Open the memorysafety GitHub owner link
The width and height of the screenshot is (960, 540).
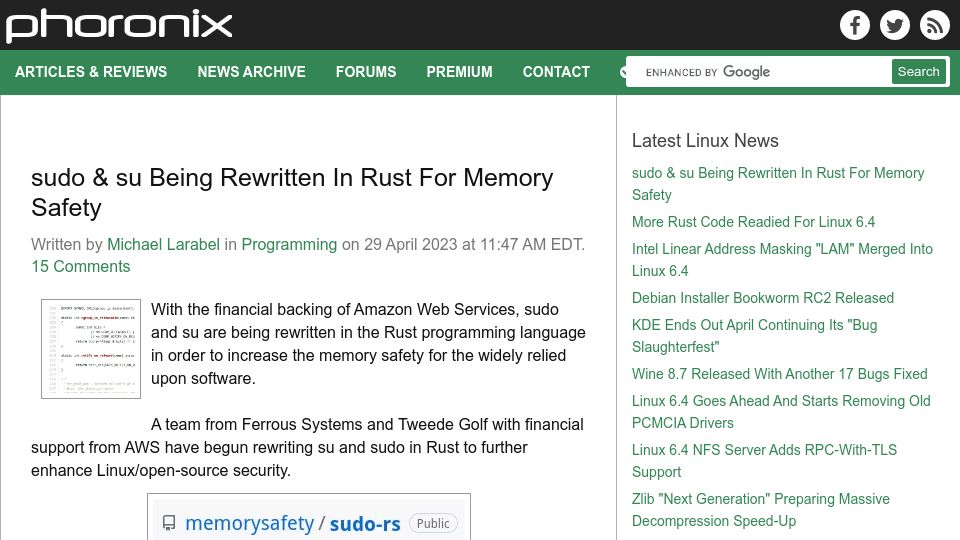click(x=249, y=523)
